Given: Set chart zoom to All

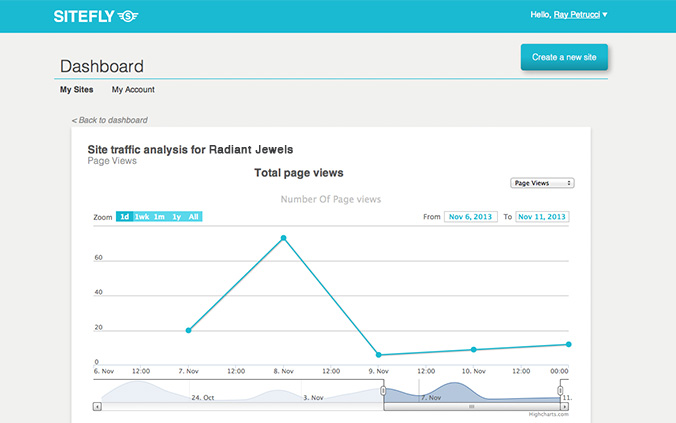Looking at the screenshot, I should (x=194, y=216).
